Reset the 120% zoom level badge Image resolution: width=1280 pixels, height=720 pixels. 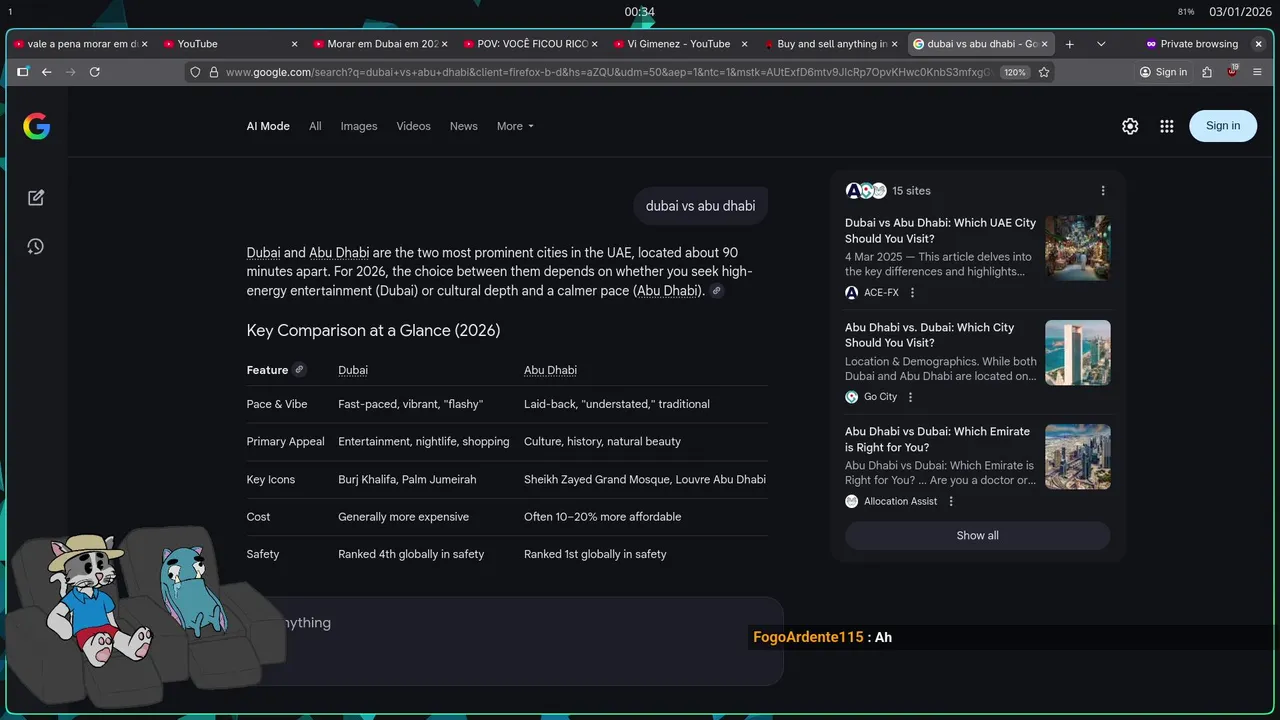(1015, 72)
